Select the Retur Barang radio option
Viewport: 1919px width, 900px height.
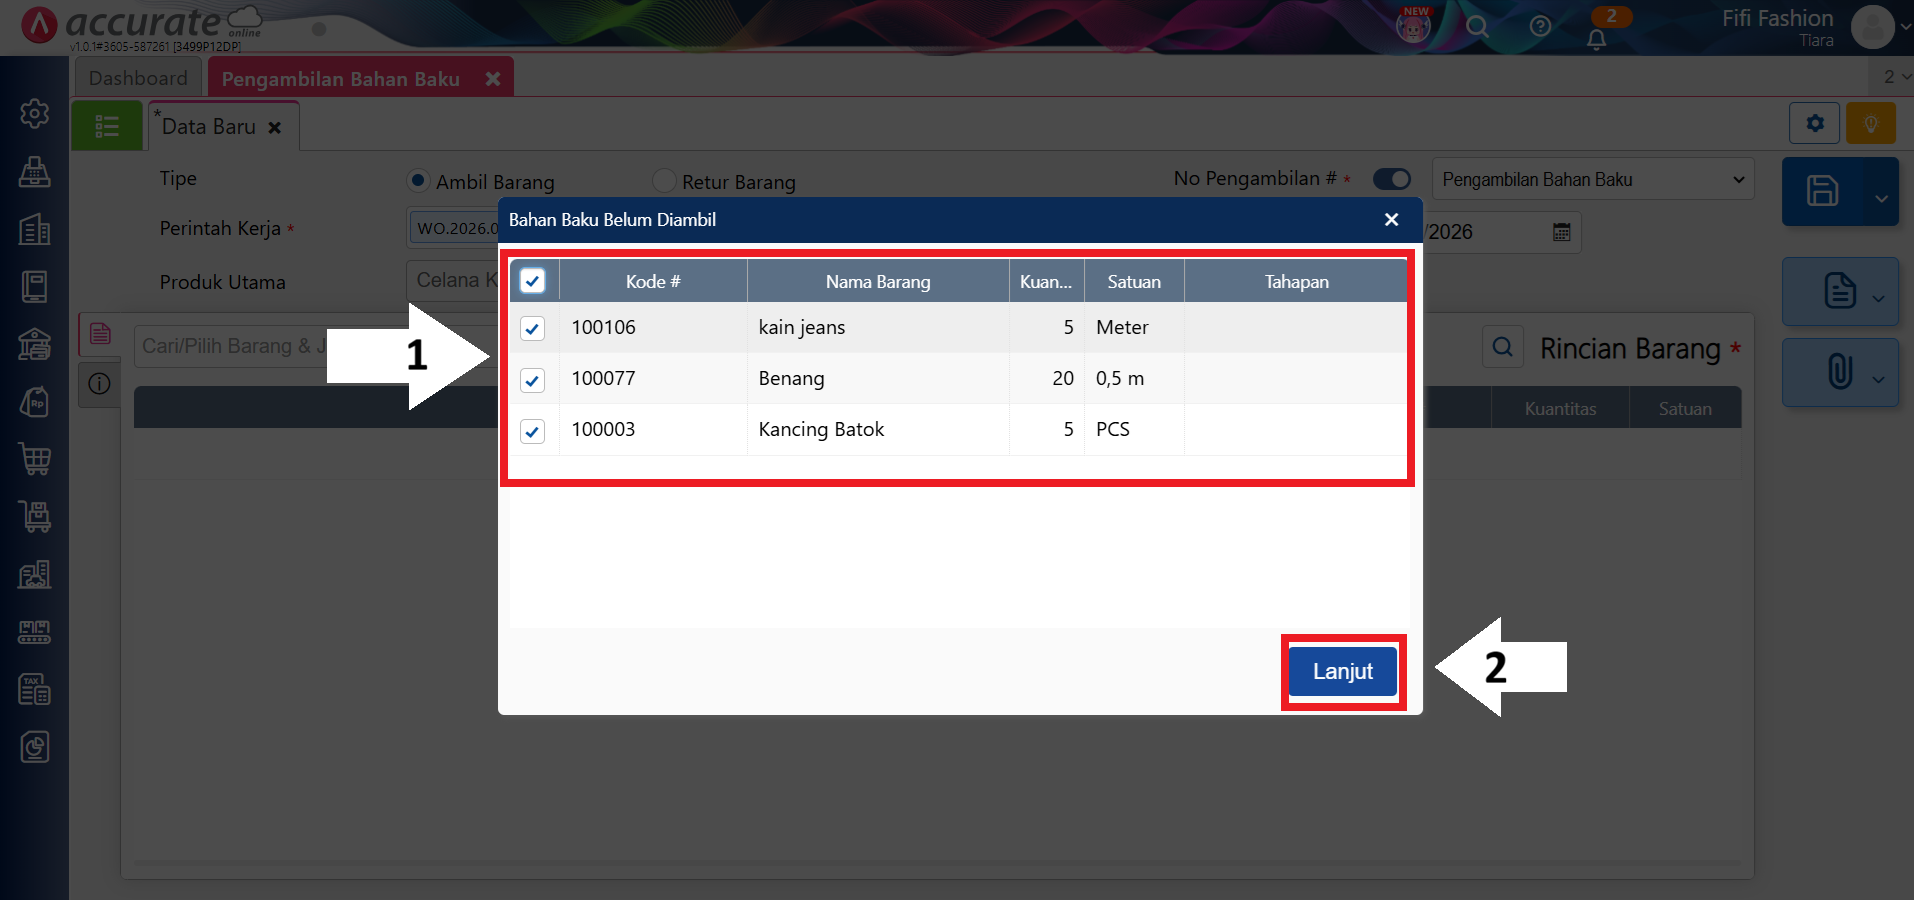(664, 181)
